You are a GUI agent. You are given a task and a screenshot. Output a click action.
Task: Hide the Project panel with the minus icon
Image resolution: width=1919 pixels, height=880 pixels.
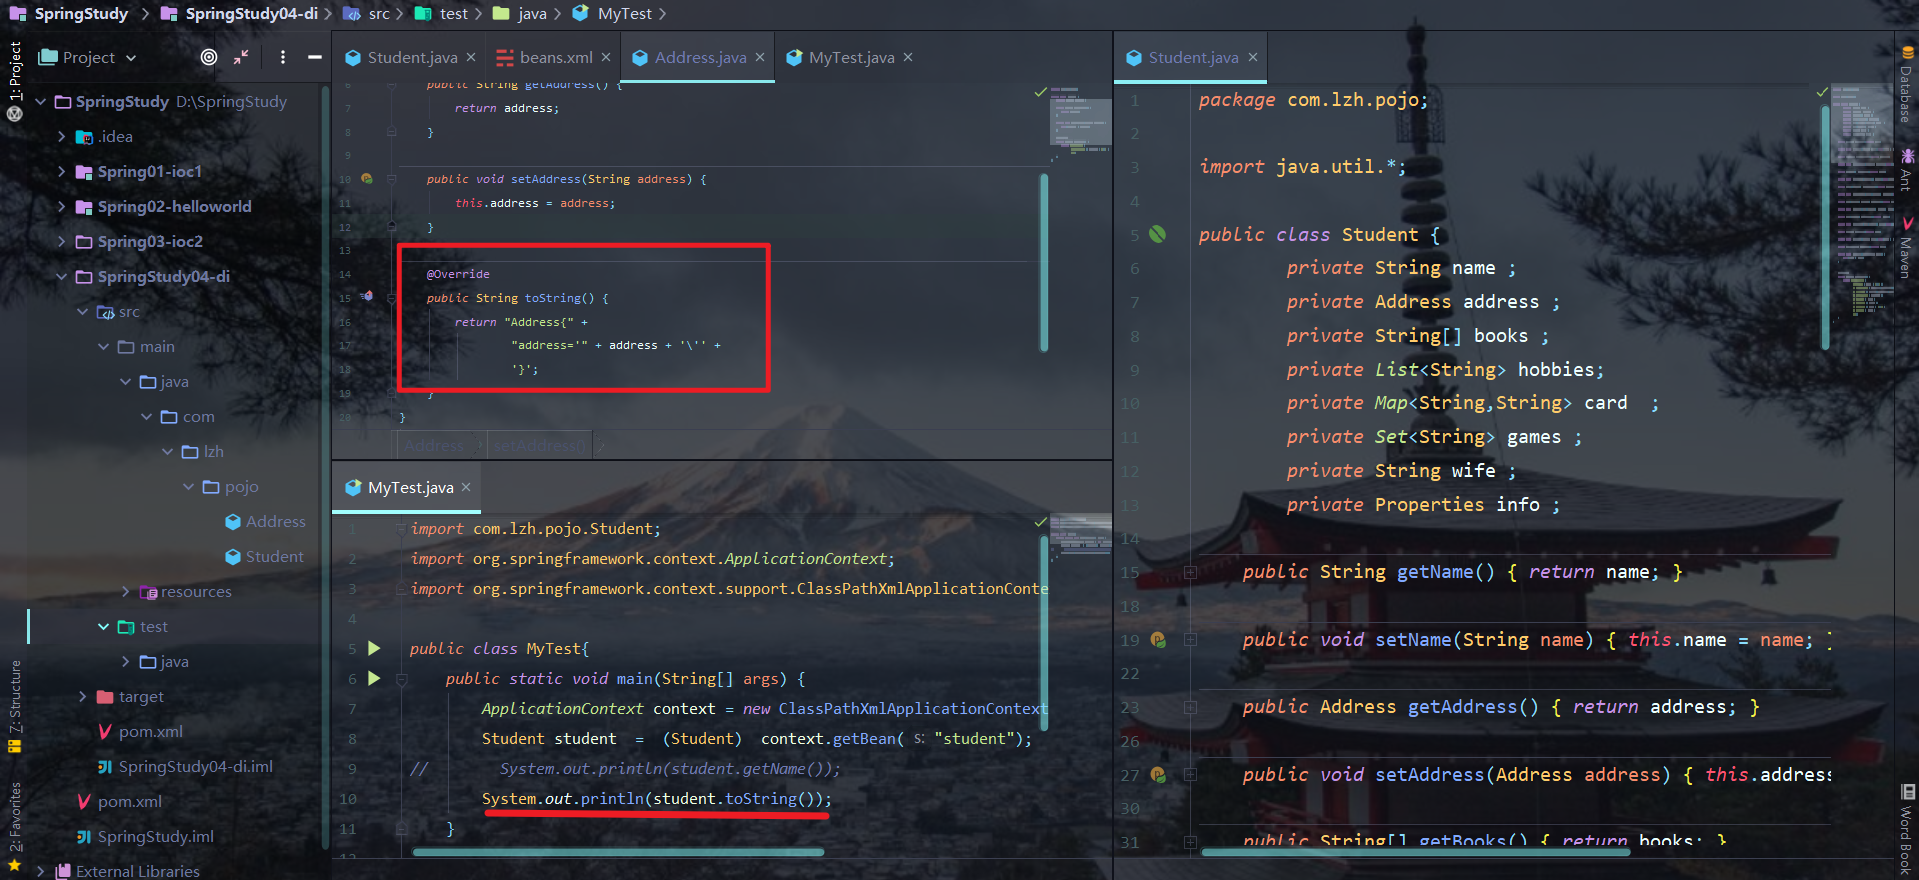[314, 57]
